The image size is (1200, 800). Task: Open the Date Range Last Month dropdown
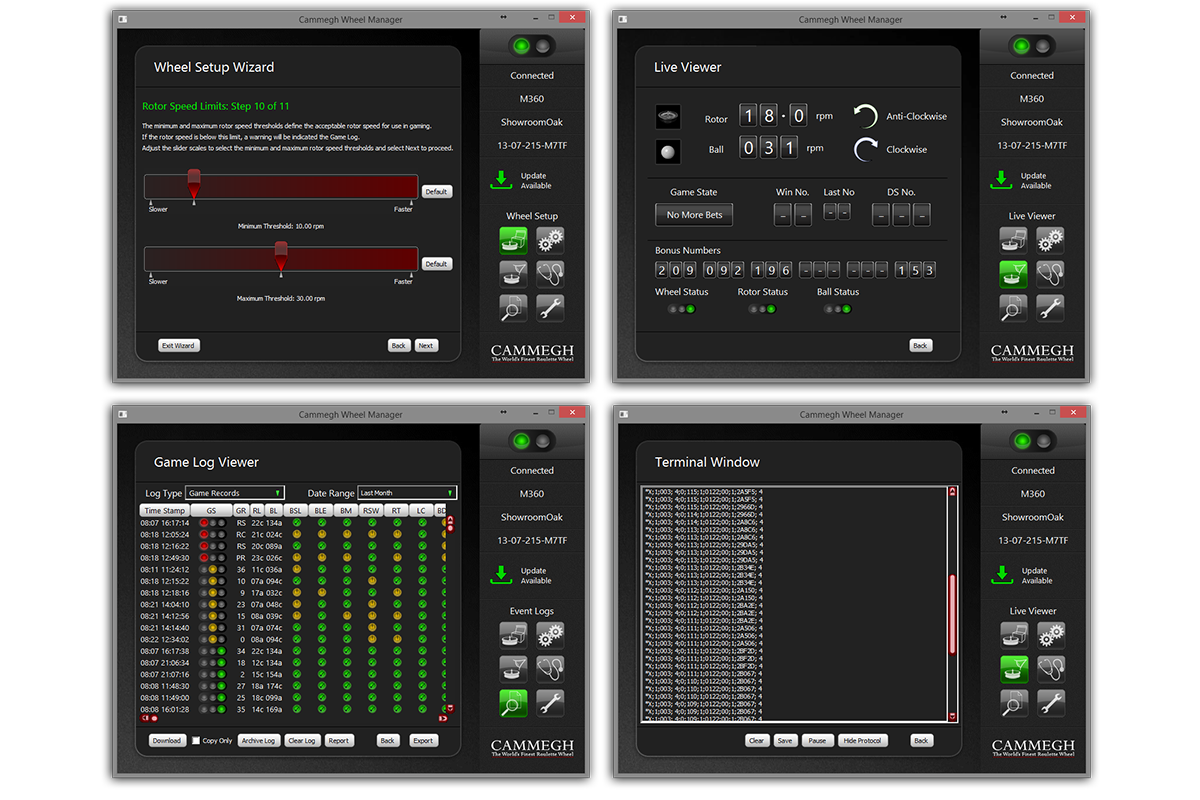[407, 493]
